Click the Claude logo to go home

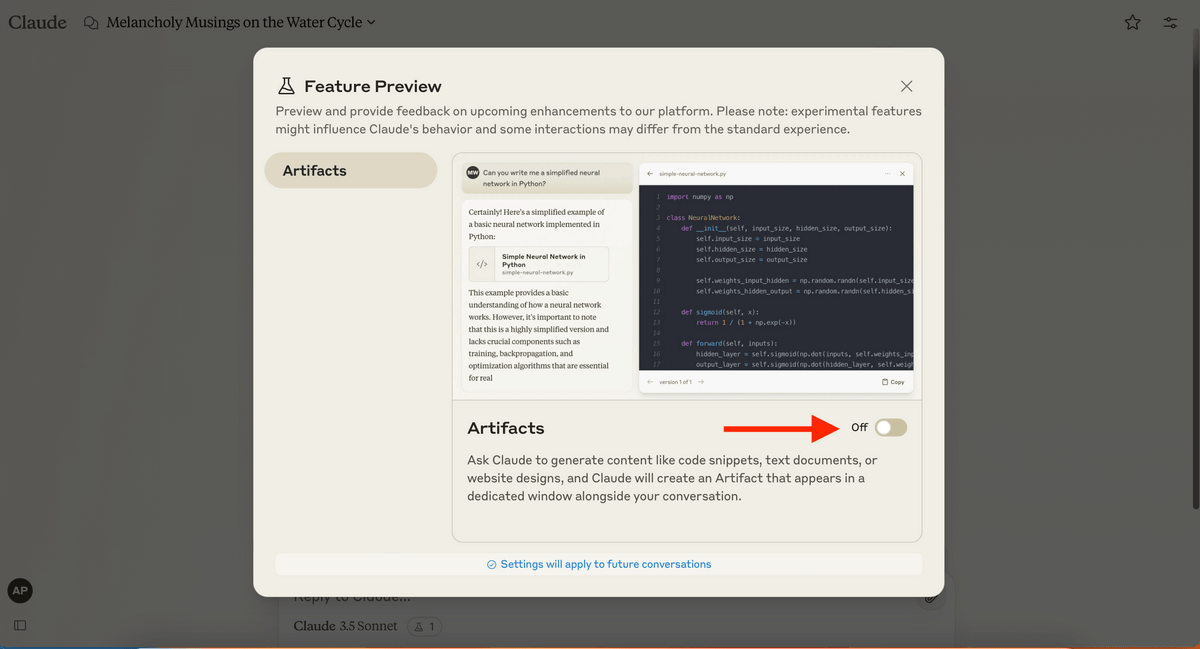pyautogui.click(x=37, y=21)
